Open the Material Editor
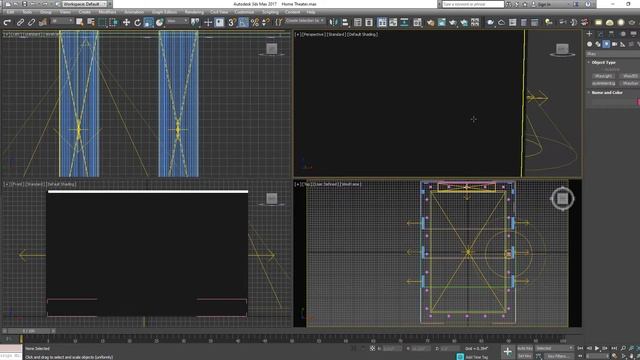640x360 pixels. (417, 22)
